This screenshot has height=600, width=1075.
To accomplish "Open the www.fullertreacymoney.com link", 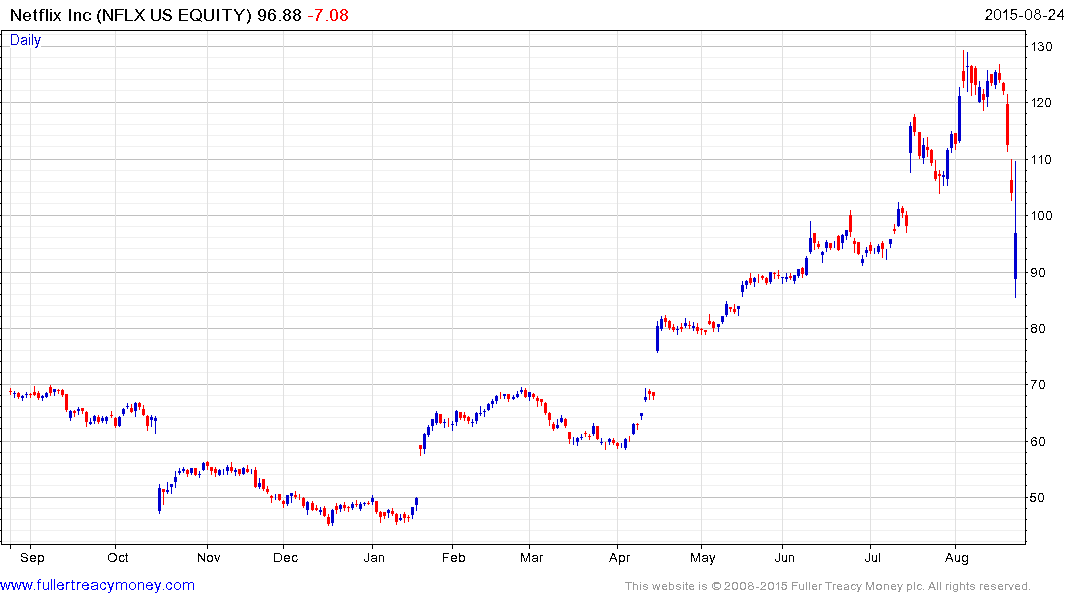I will [97, 585].
